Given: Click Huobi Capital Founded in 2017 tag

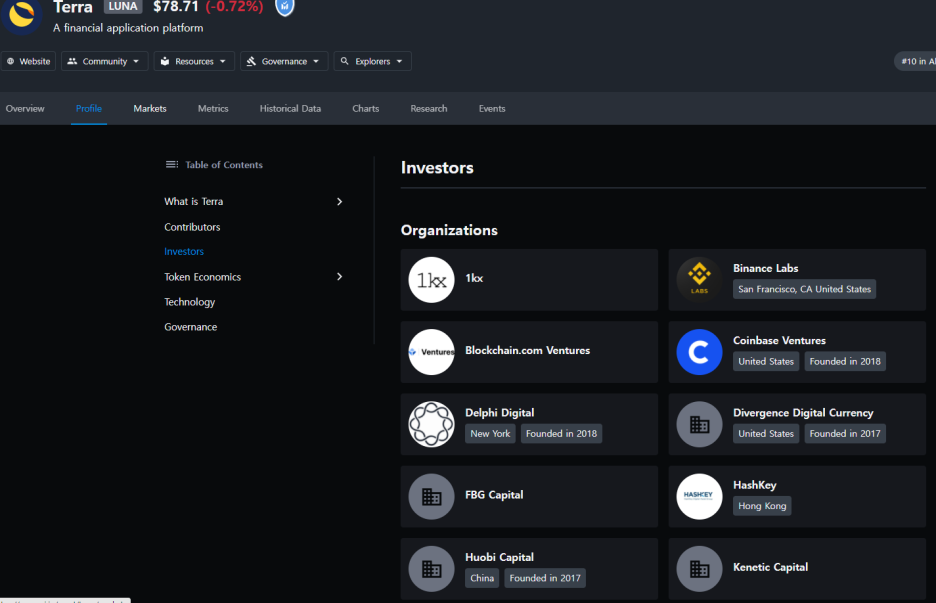Looking at the screenshot, I should 544,578.
